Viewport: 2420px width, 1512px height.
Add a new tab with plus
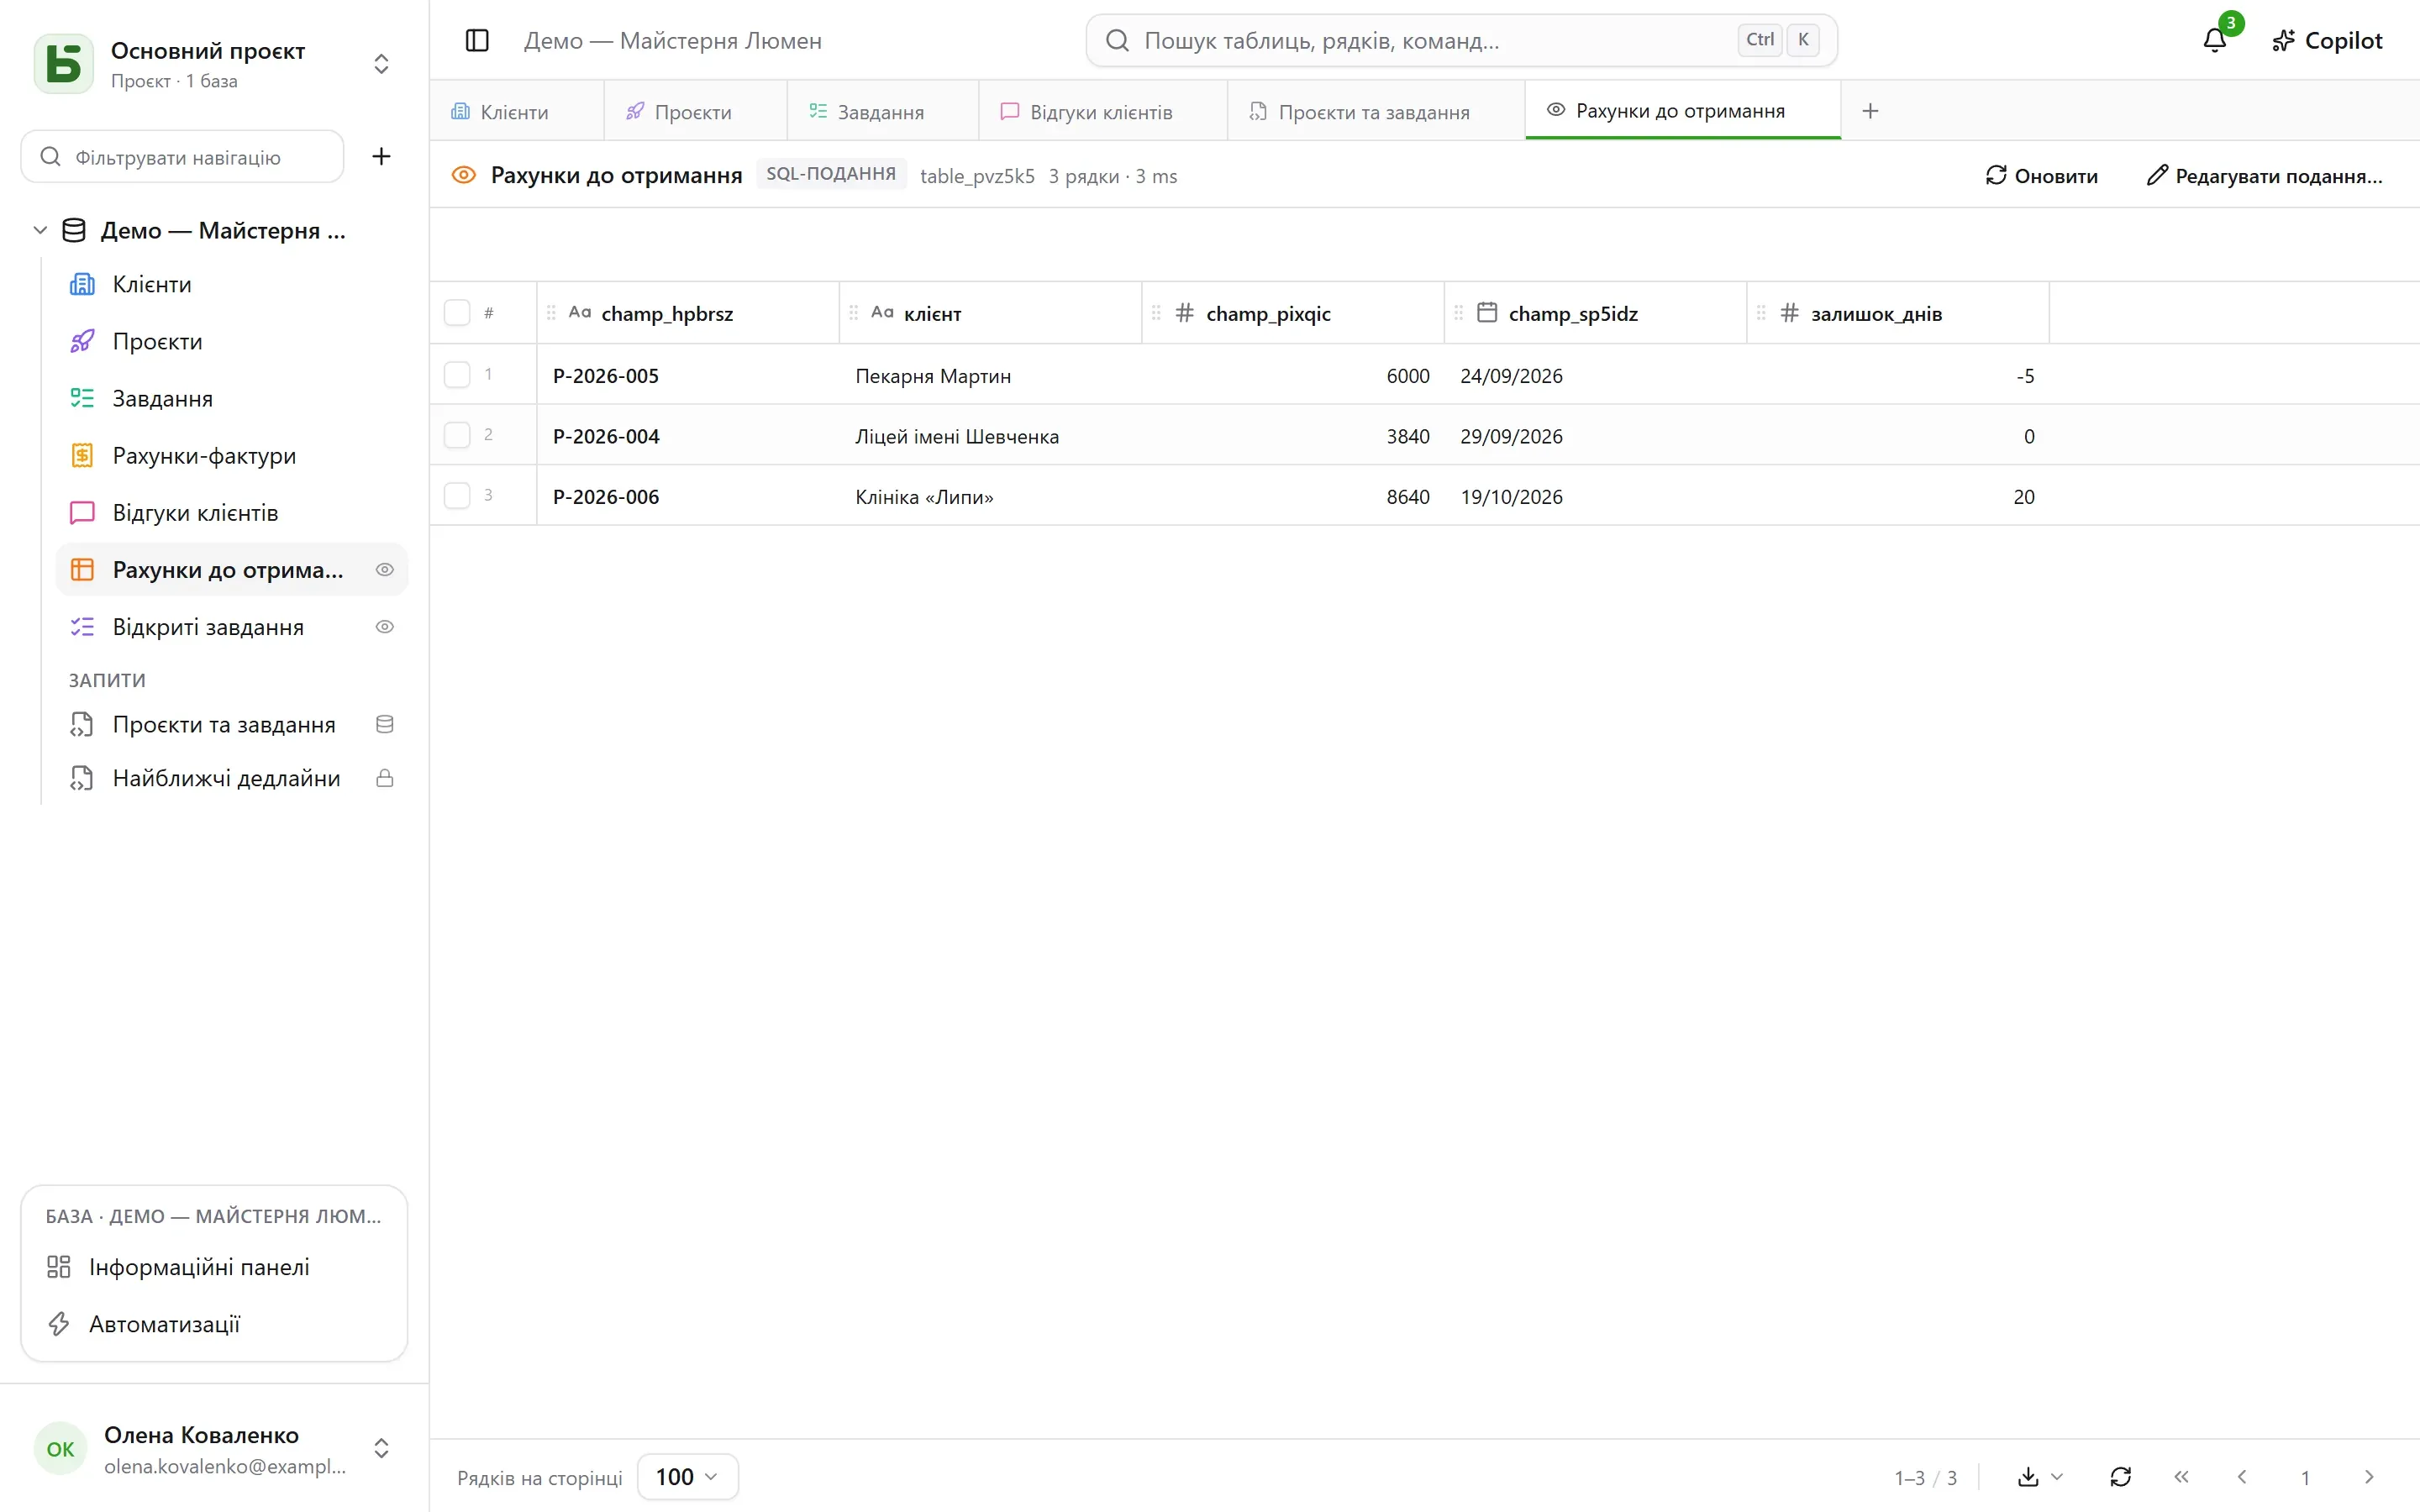coord(1870,111)
